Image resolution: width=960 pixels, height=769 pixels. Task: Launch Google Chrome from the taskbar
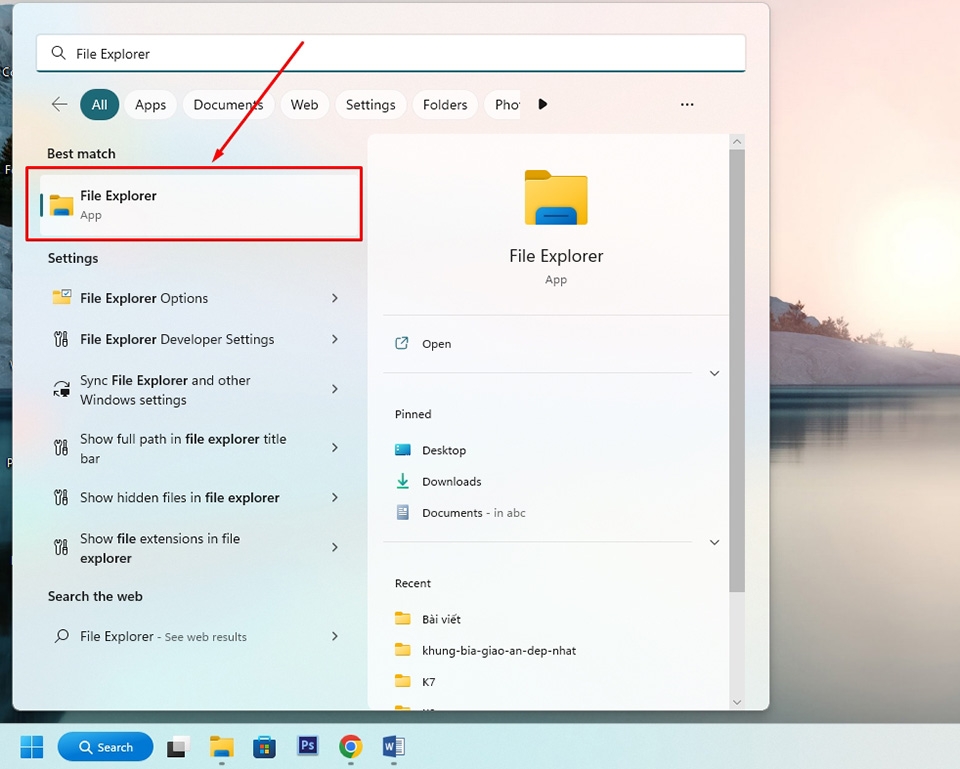350,746
